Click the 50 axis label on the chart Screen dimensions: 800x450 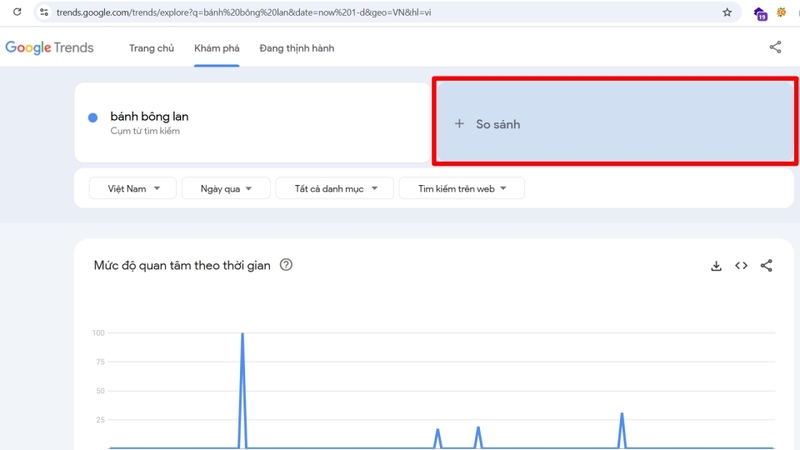tap(100, 391)
